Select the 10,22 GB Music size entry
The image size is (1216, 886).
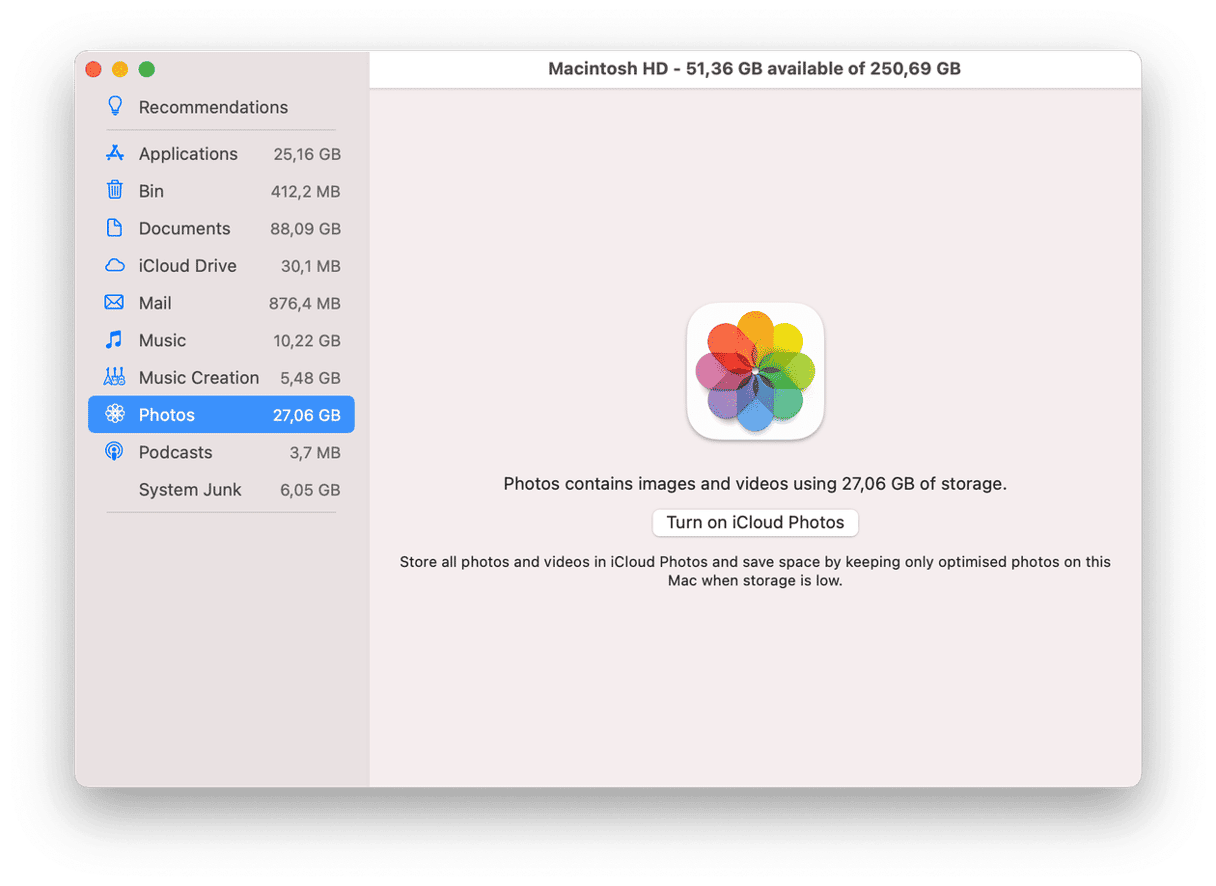306,341
